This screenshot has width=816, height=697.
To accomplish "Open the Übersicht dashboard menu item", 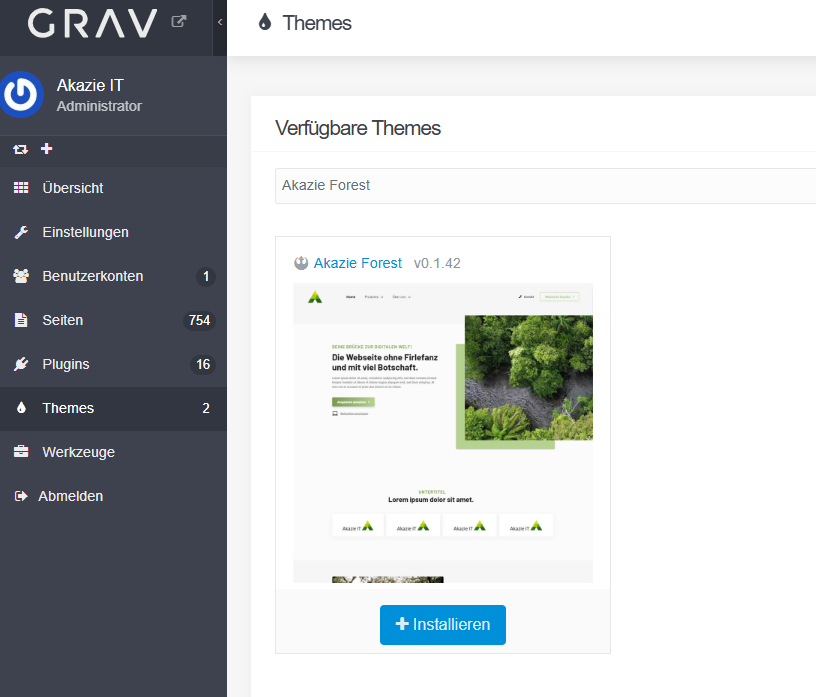I will [x=73, y=188].
